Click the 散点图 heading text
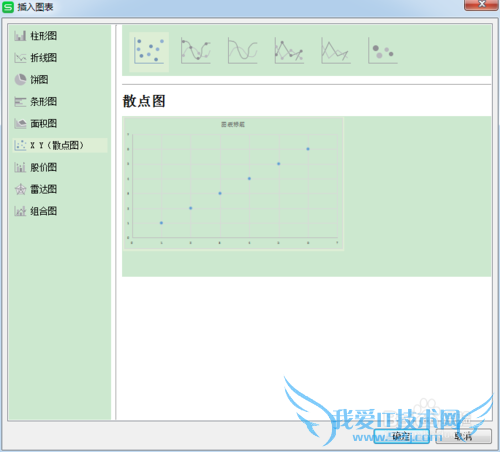This screenshot has height=452, width=500. click(144, 101)
